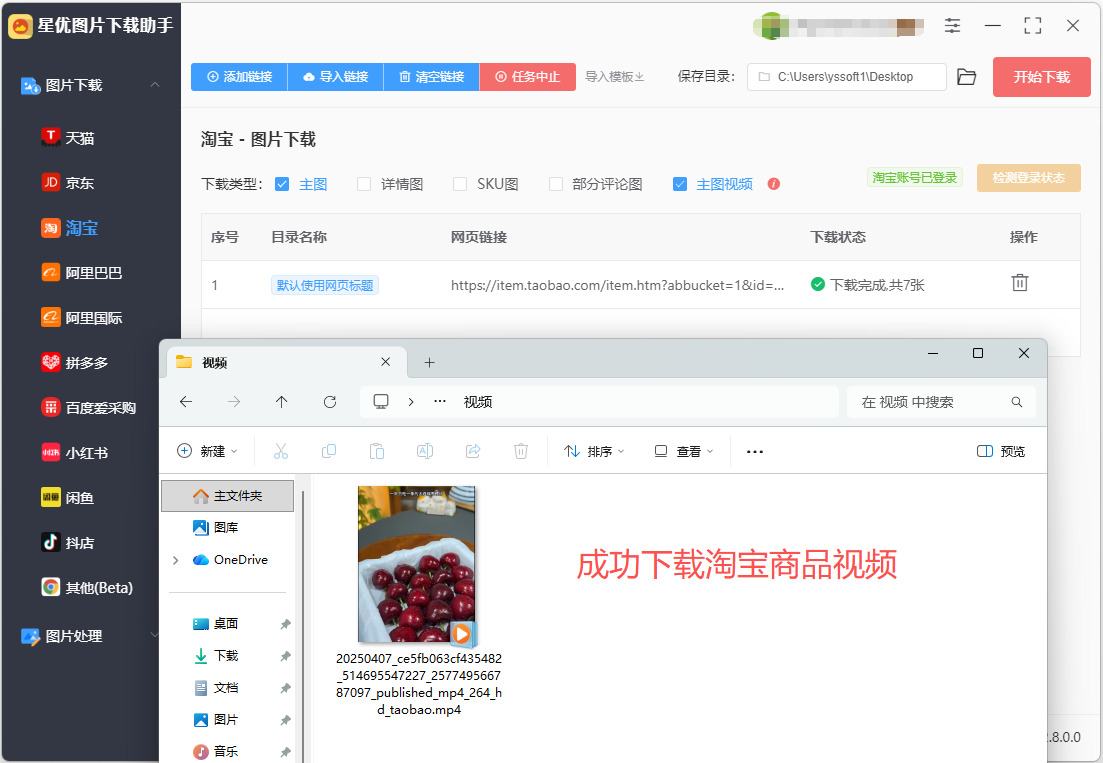
Task: Show hidden path with breadcrumb ellipsis
Action: 440,402
